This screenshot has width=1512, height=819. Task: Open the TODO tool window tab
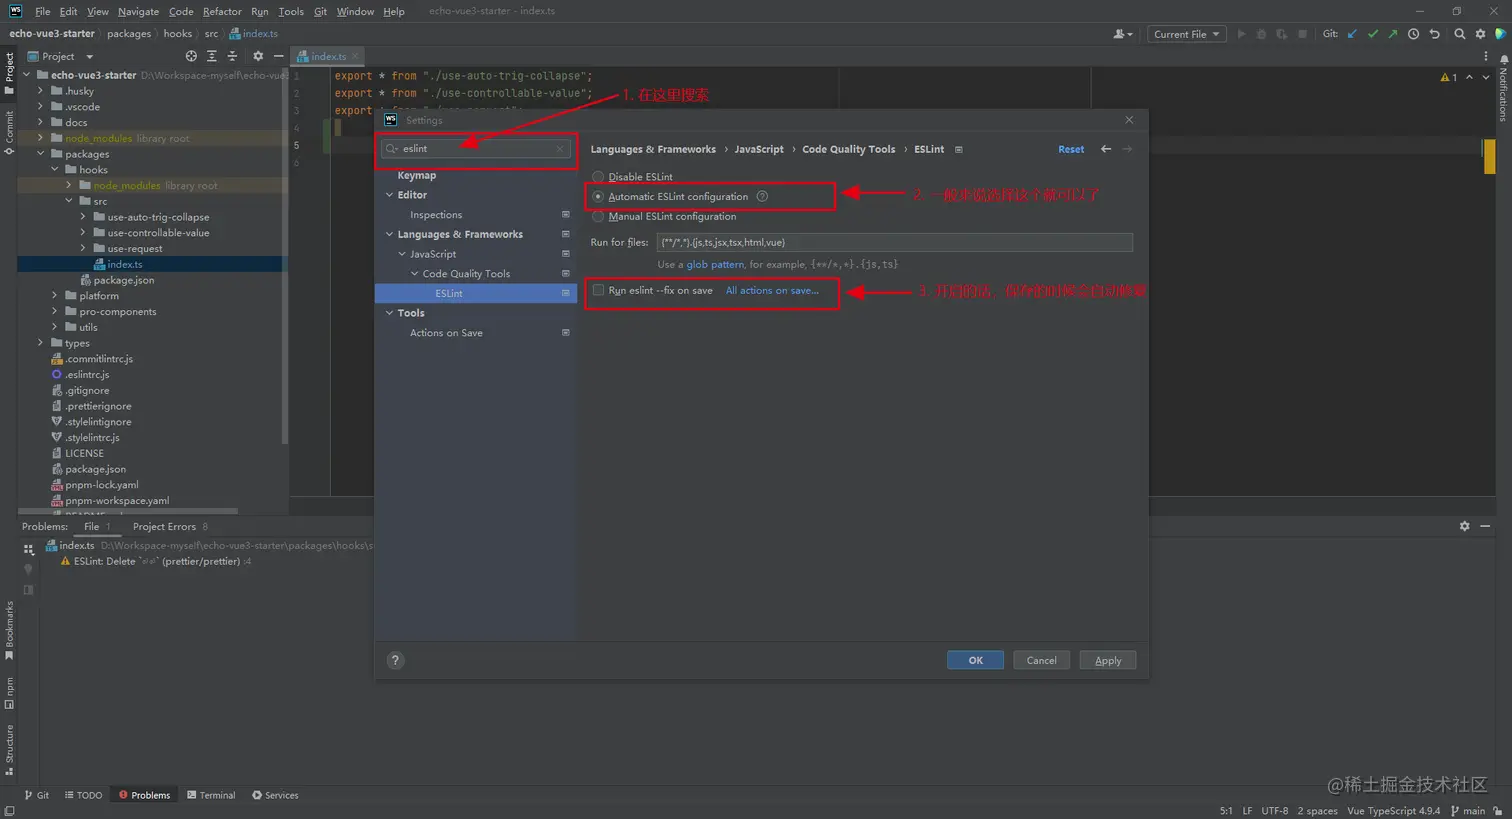[83, 795]
